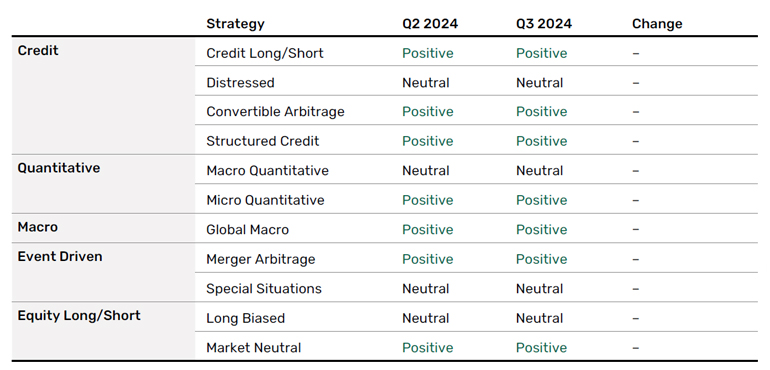Screen dimensions: 770x370
Task: Select the Q2 2024 column header
Action: 430,24
